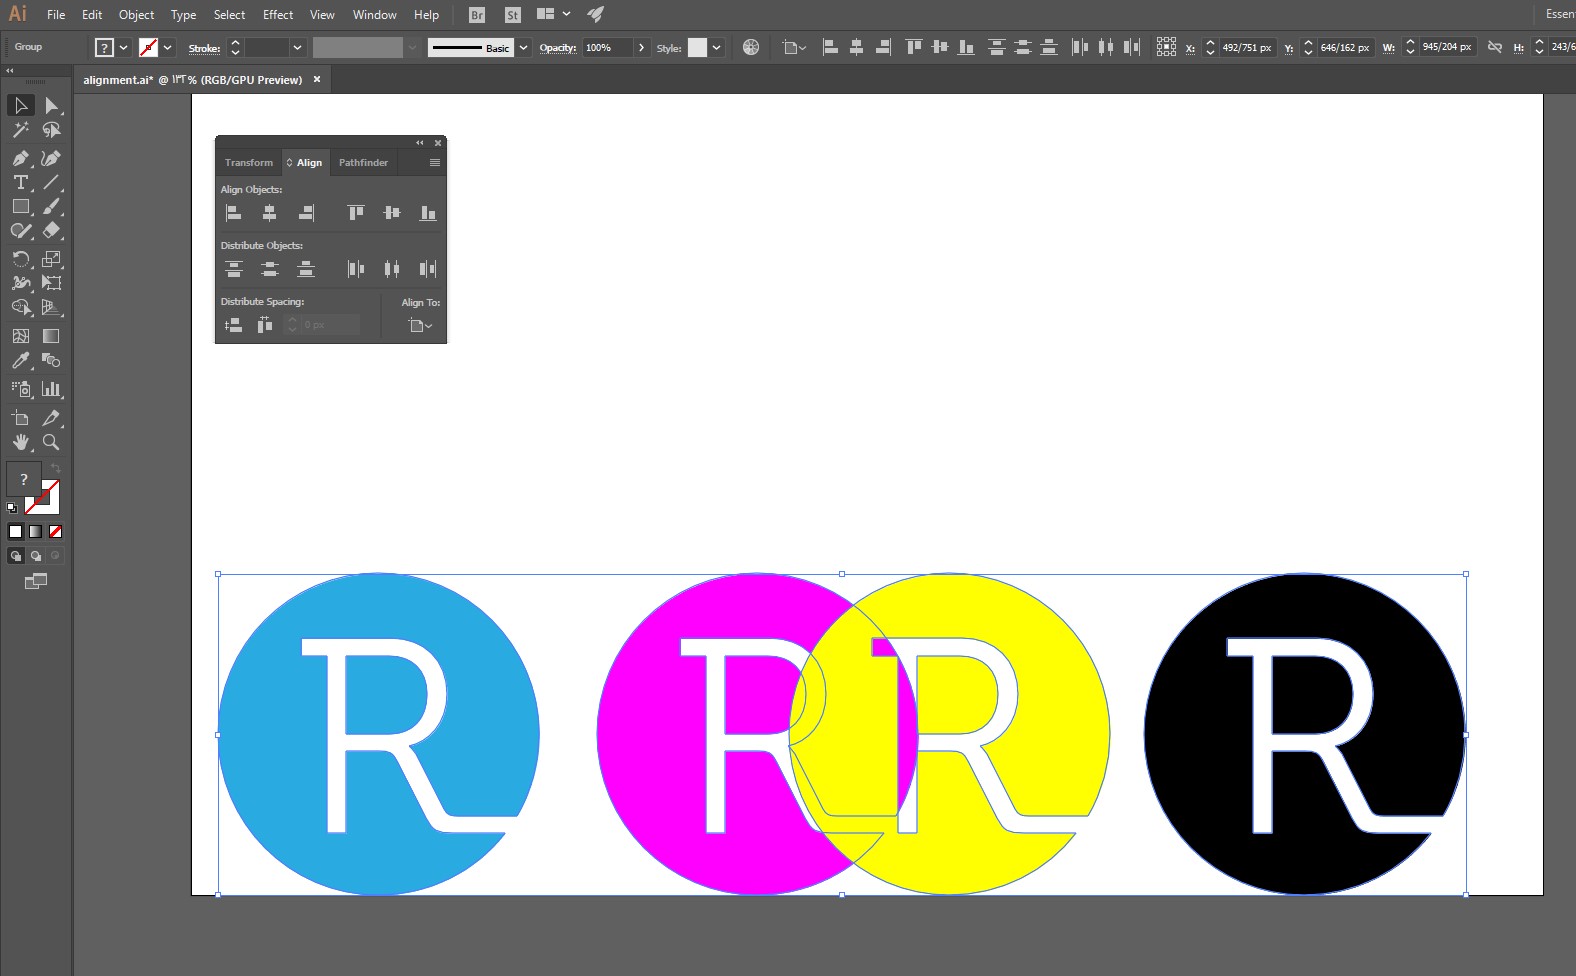The height and width of the screenshot is (976, 1576).
Task: Switch to the Transform tab
Action: 249,162
